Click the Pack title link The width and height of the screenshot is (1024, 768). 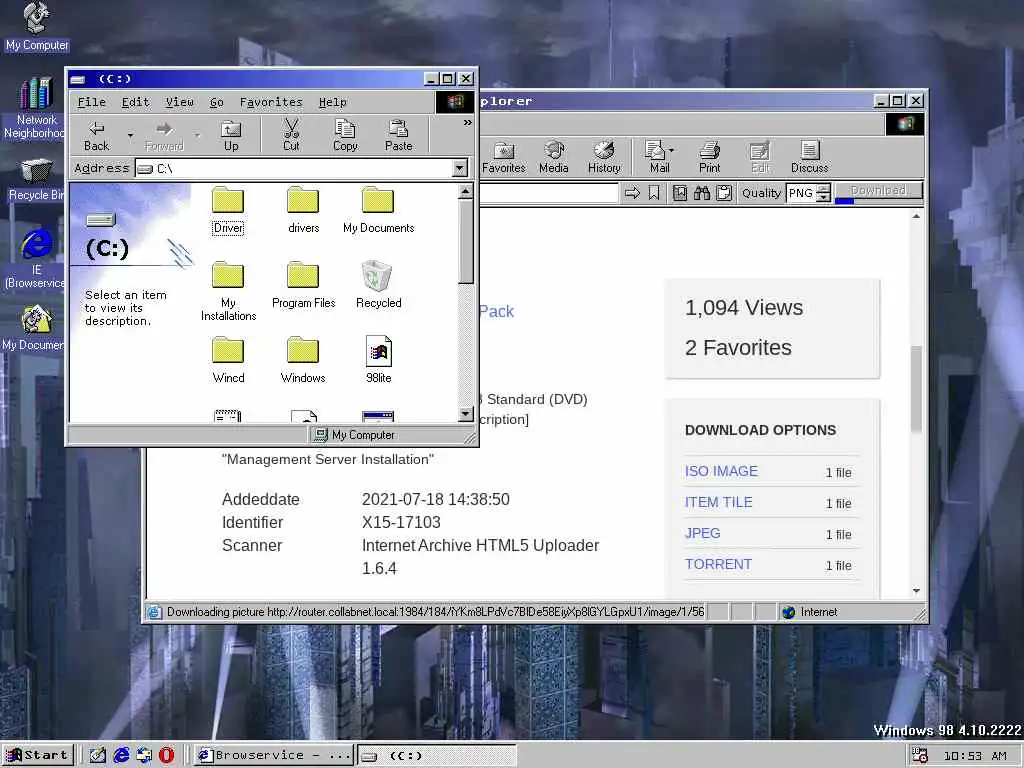click(x=496, y=312)
